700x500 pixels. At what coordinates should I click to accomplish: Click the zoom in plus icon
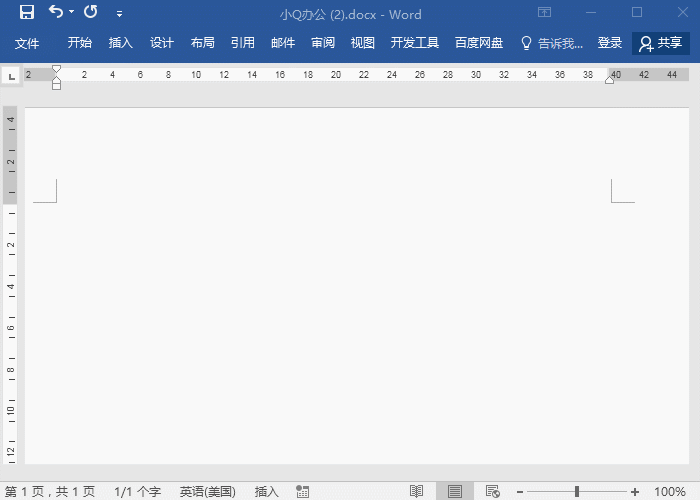pyautogui.click(x=635, y=491)
